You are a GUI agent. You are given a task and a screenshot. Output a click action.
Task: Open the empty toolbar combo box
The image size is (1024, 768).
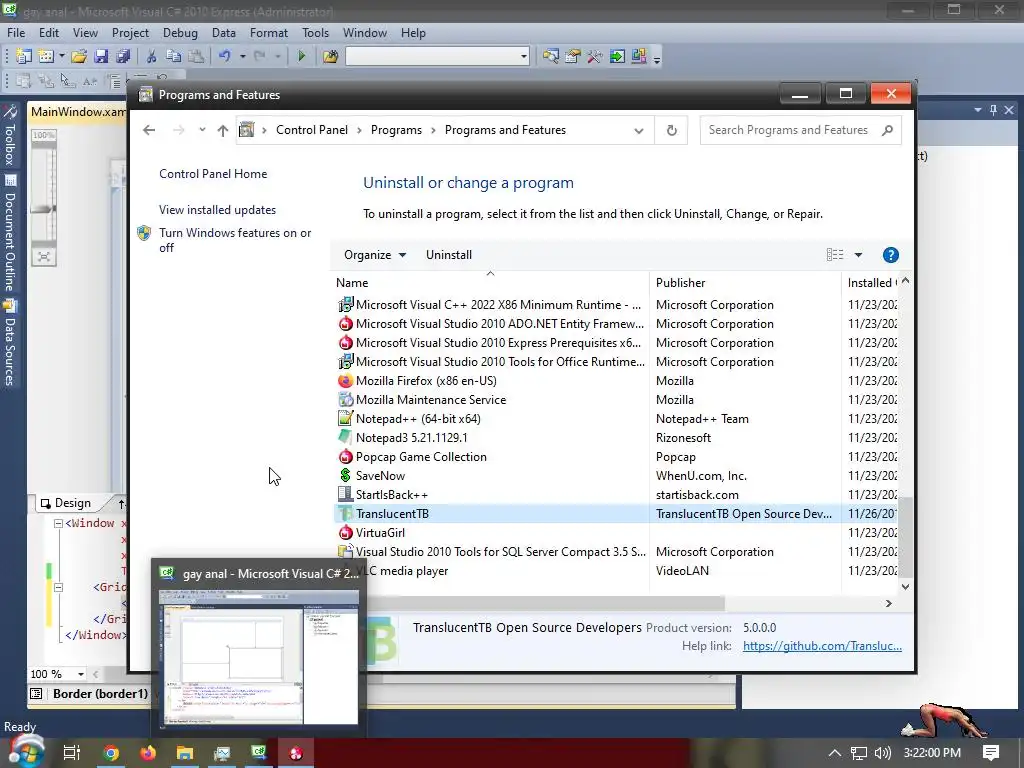tap(438, 57)
